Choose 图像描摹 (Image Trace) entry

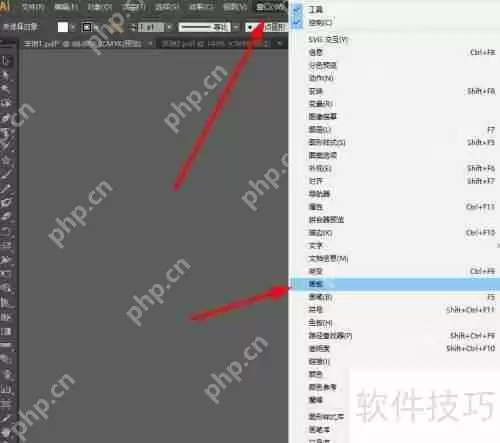(394, 116)
